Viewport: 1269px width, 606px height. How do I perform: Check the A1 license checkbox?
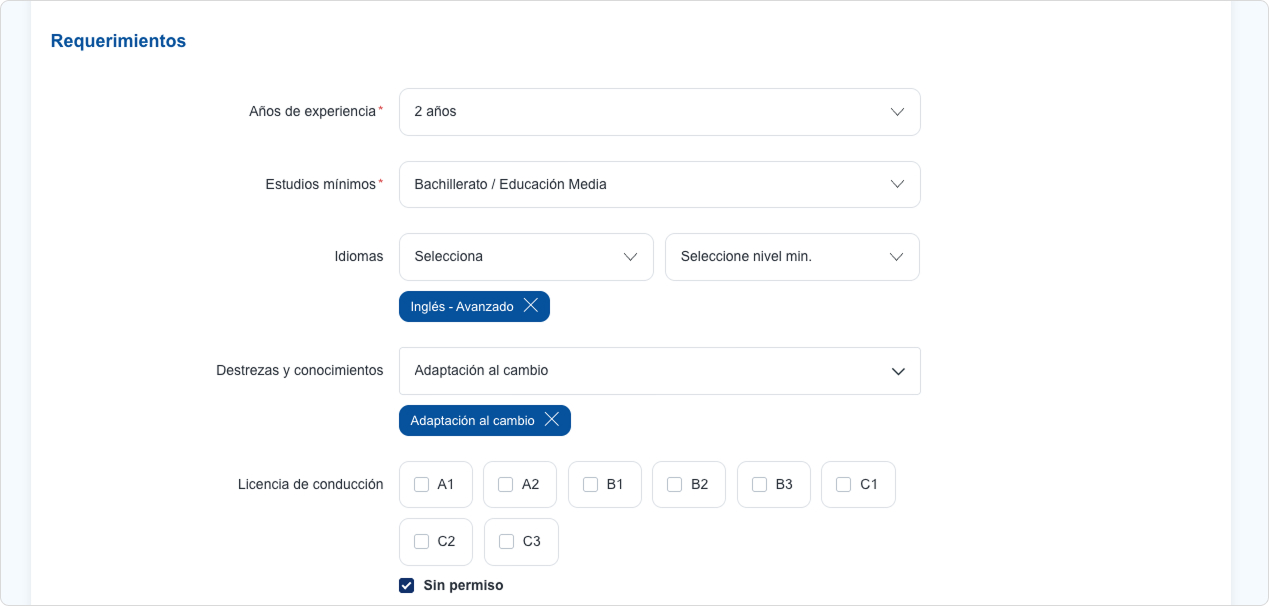[x=422, y=485]
